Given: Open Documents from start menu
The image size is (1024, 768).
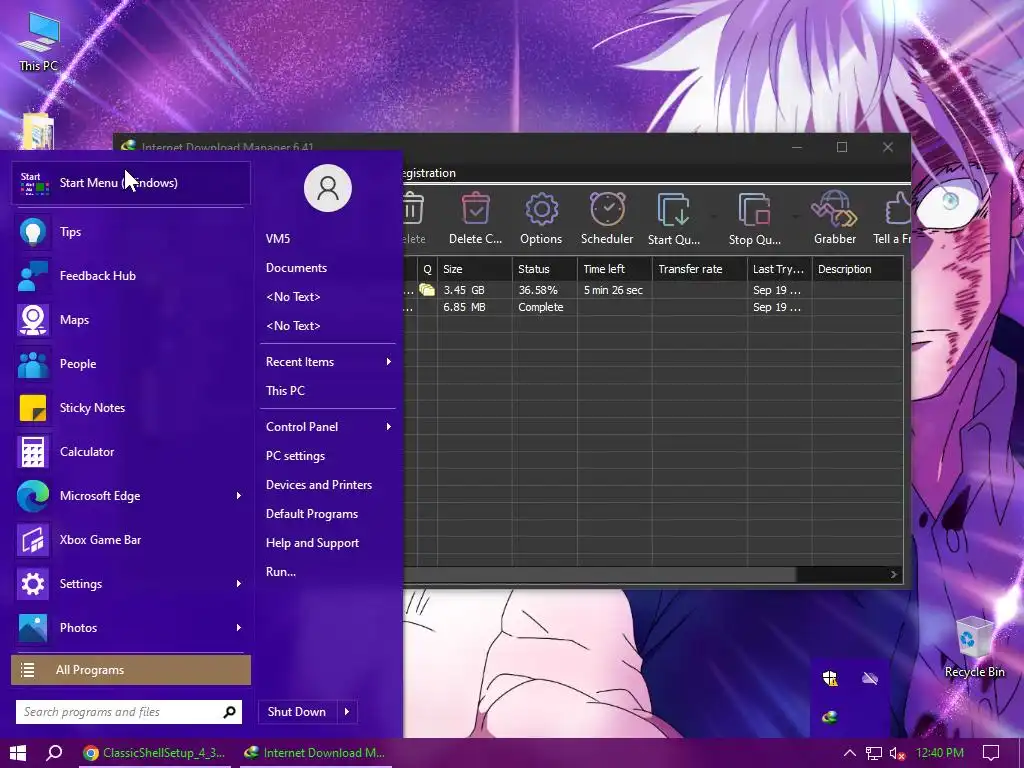Looking at the screenshot, I should [328, 268].
